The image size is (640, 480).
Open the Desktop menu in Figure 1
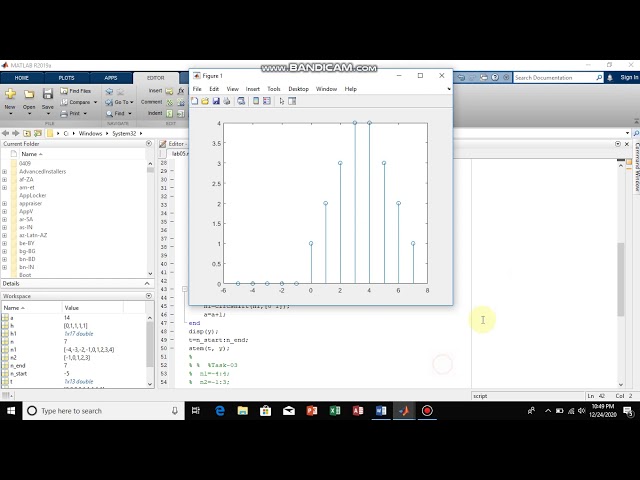coord(298,89)
